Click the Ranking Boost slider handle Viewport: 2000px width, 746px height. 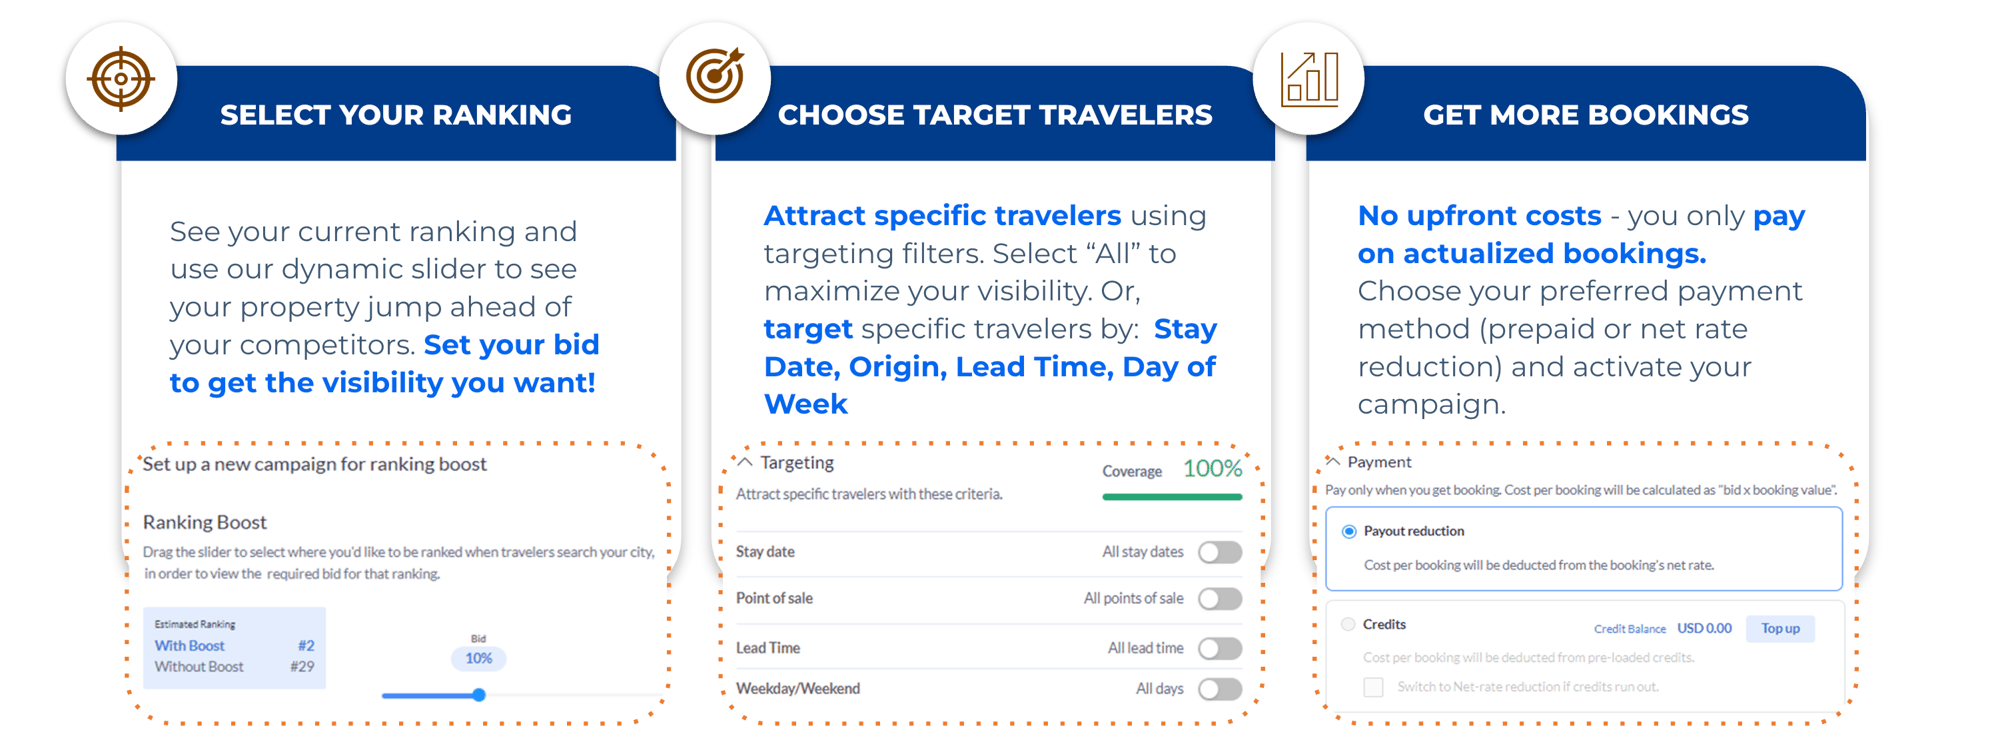[479, 695]
